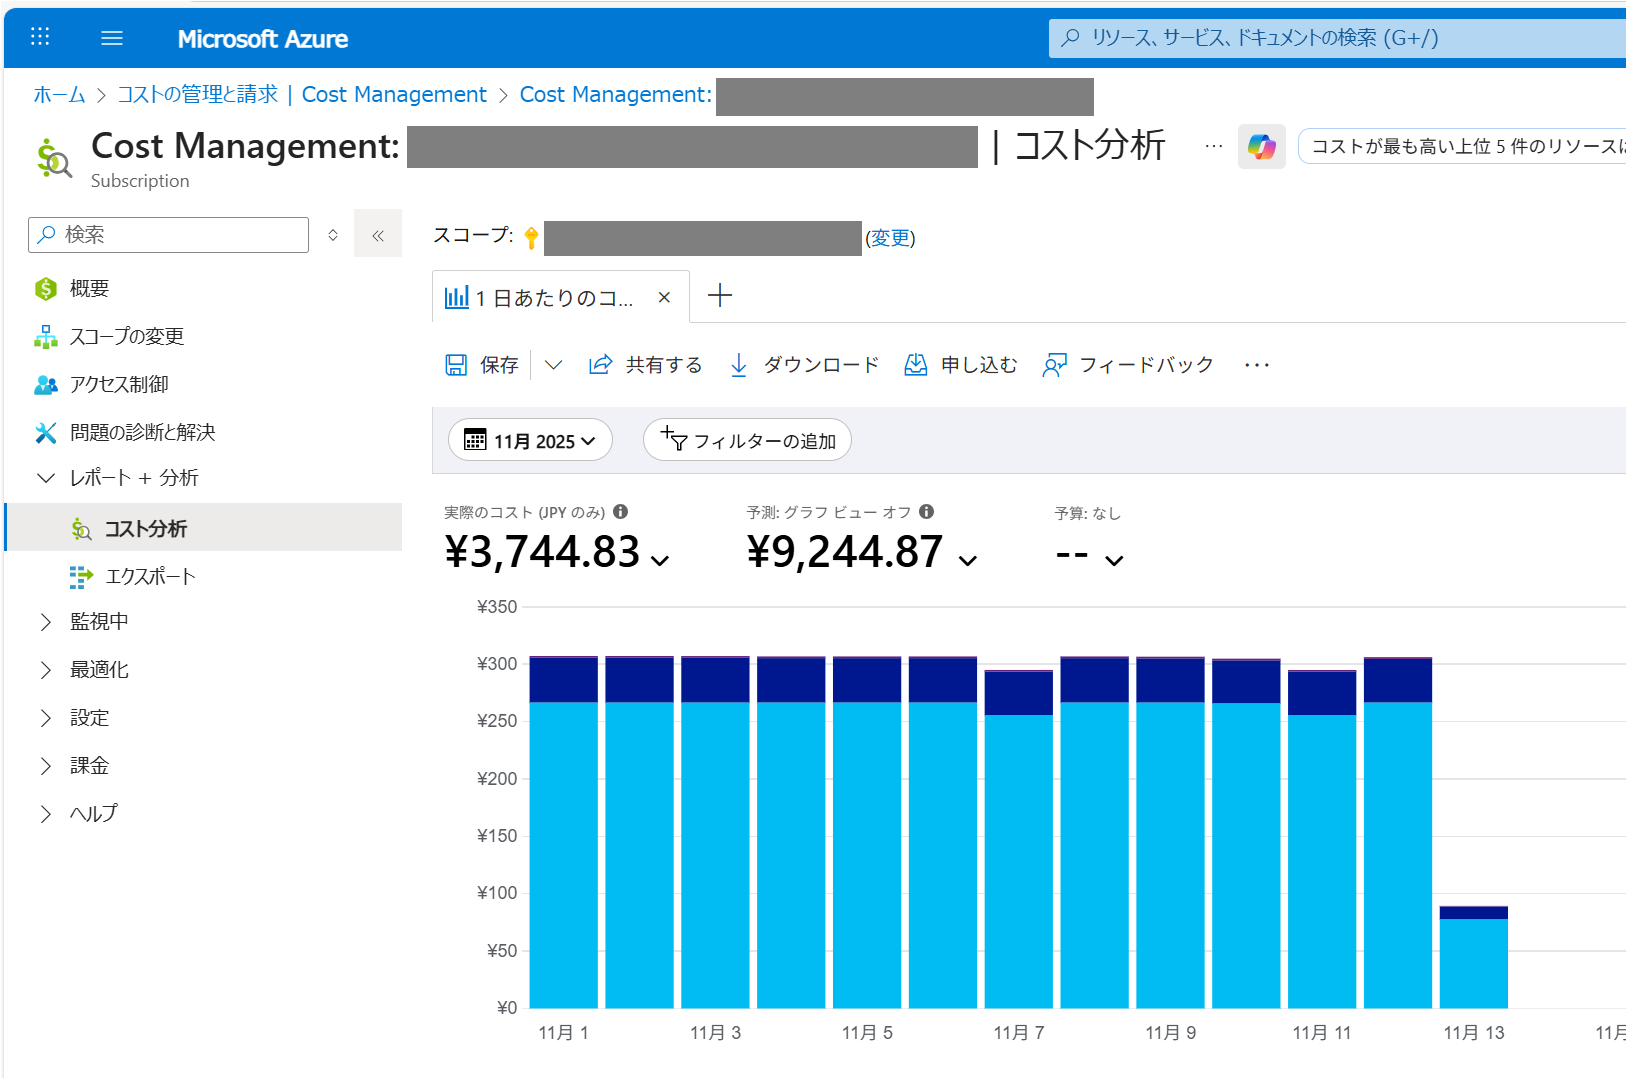Open the 11月 2025 date range dropdown
Viewport: 1627px width, 1079px height.
(530, 441)
